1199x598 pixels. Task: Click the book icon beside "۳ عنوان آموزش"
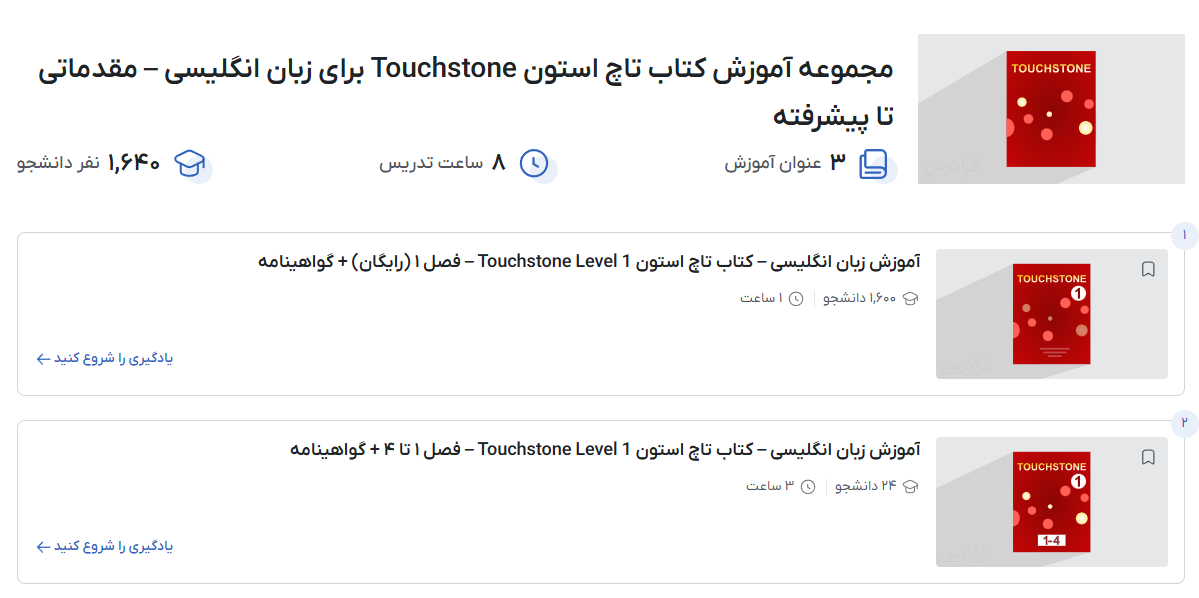tap(874, 162)
